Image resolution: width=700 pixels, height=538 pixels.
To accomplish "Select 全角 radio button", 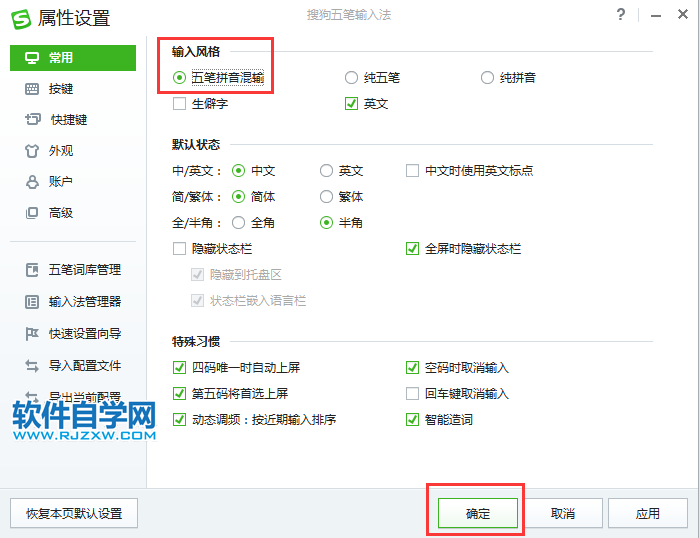I will coord(238,223).
